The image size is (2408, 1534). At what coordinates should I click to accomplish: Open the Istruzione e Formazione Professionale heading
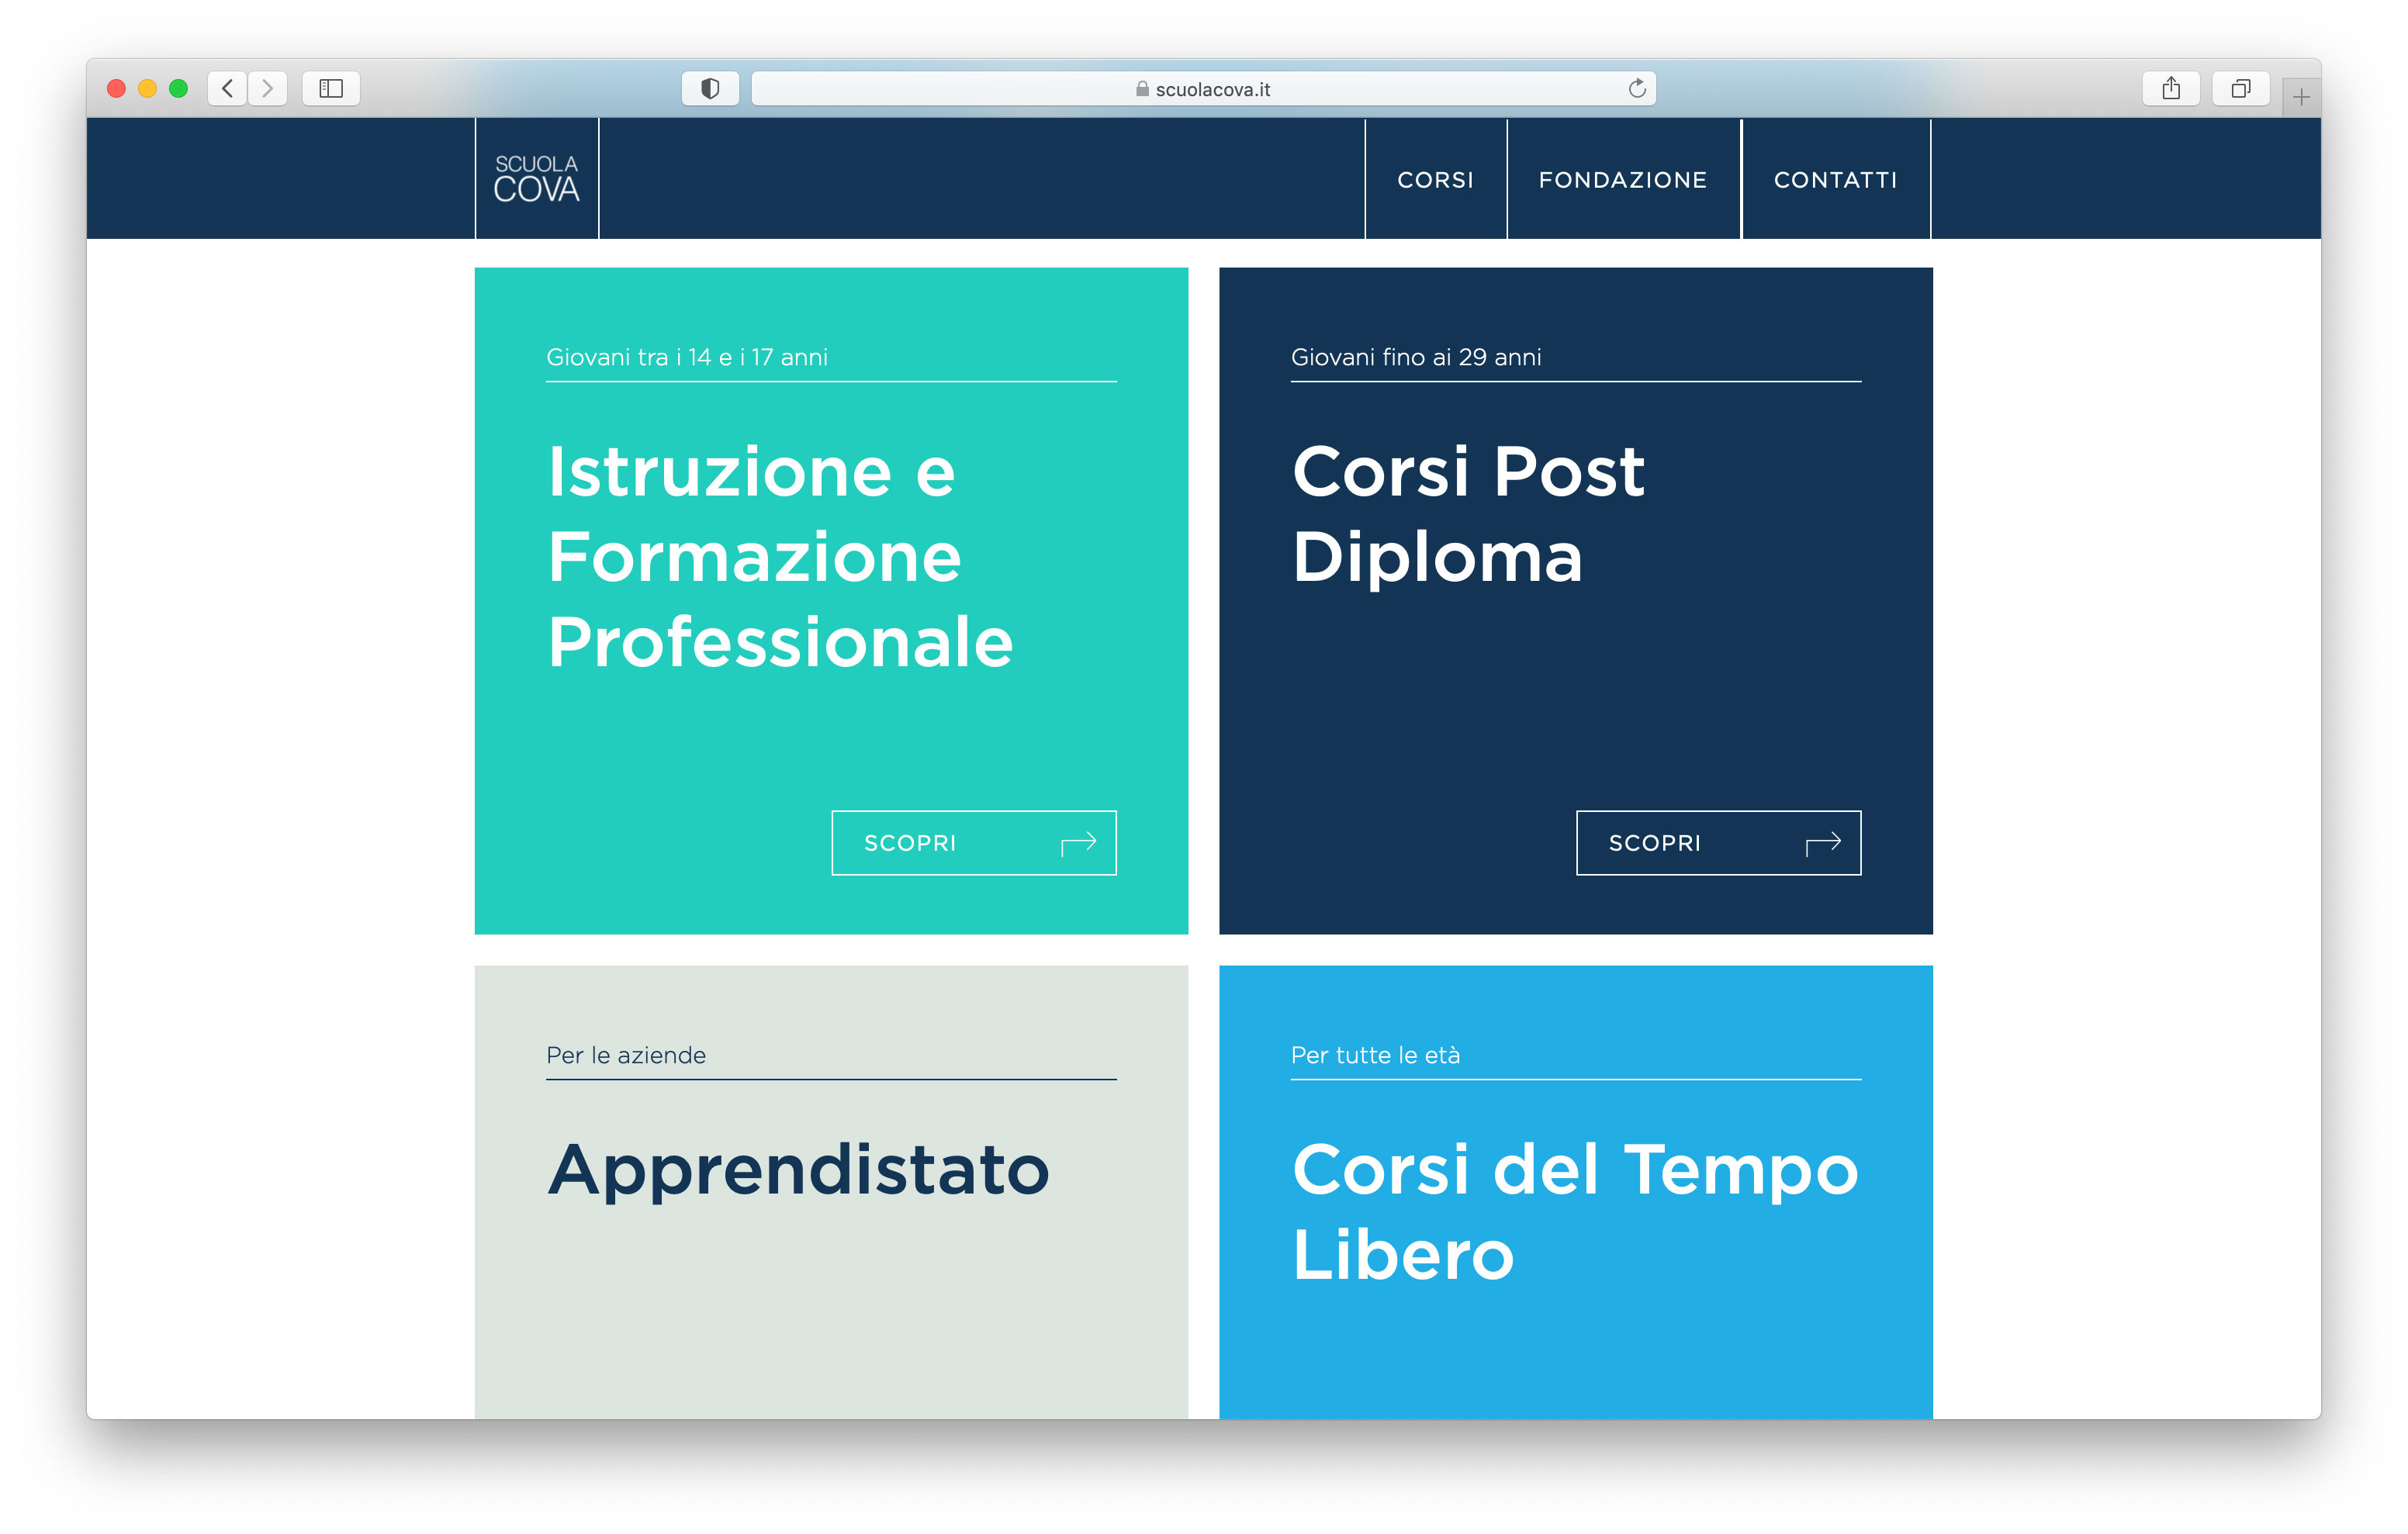780,556
